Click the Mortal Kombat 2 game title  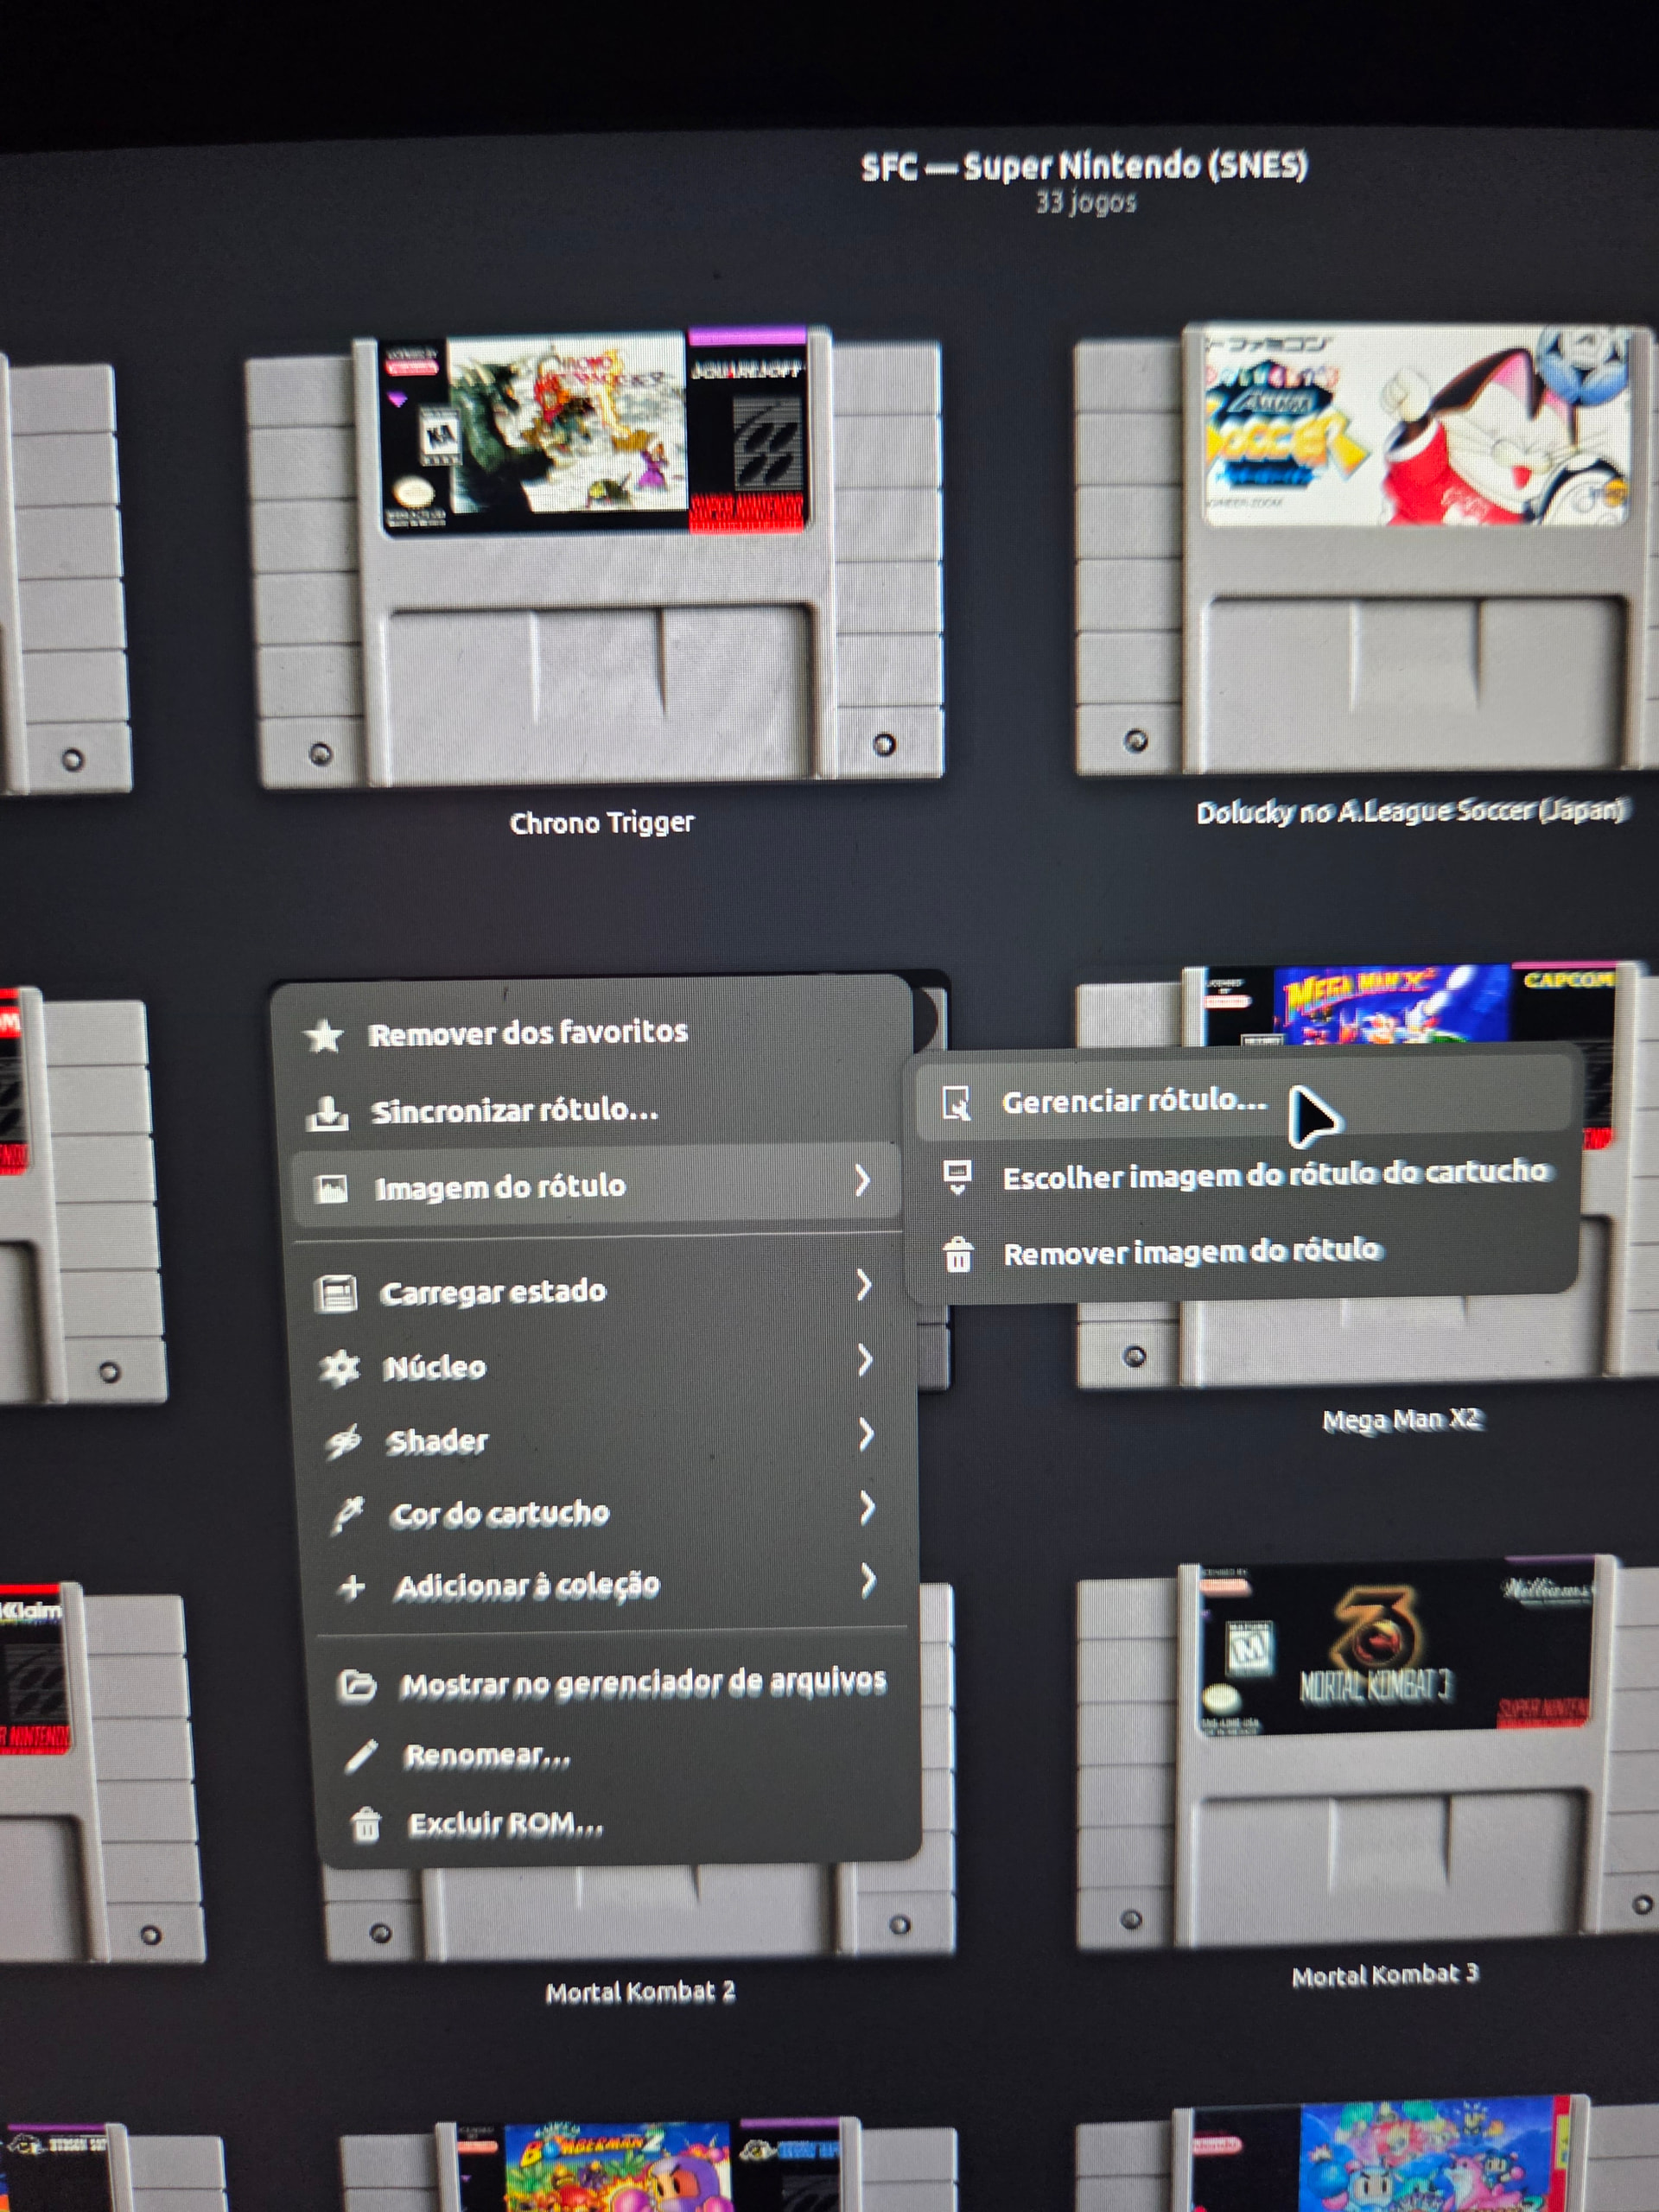point(640,1992)
